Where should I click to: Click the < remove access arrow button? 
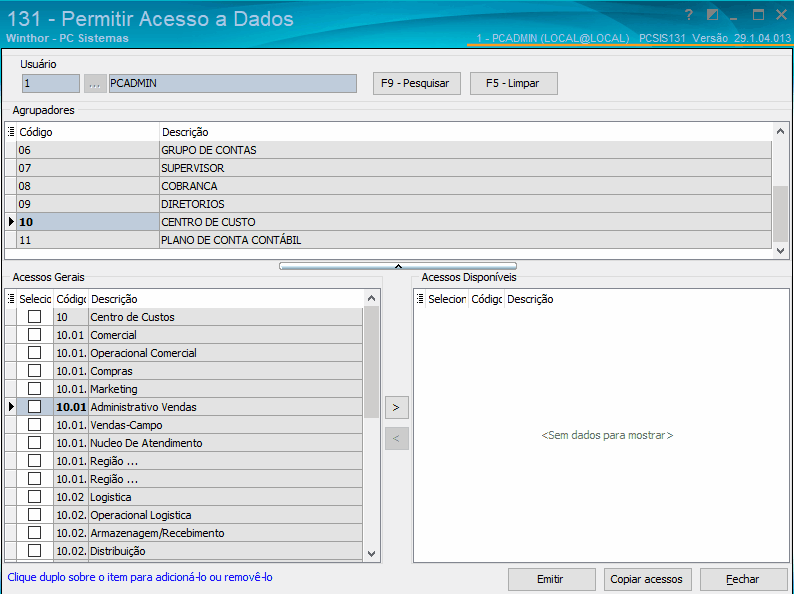coord(396,439)
